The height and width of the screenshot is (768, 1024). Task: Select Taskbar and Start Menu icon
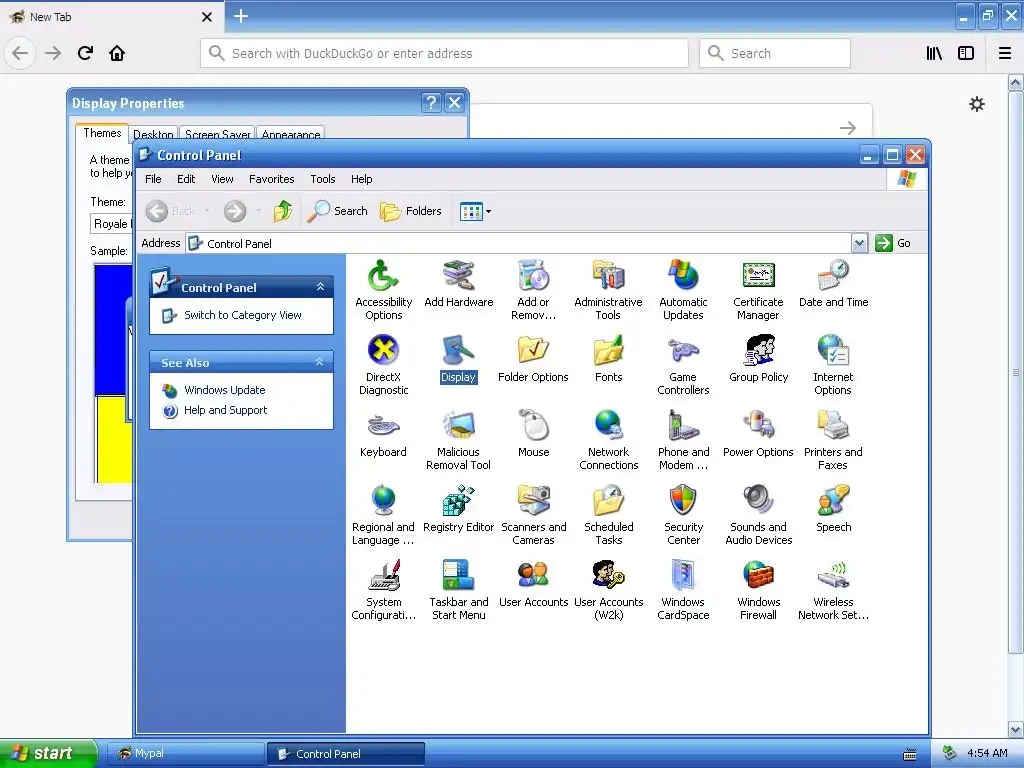tap(458, 590)
